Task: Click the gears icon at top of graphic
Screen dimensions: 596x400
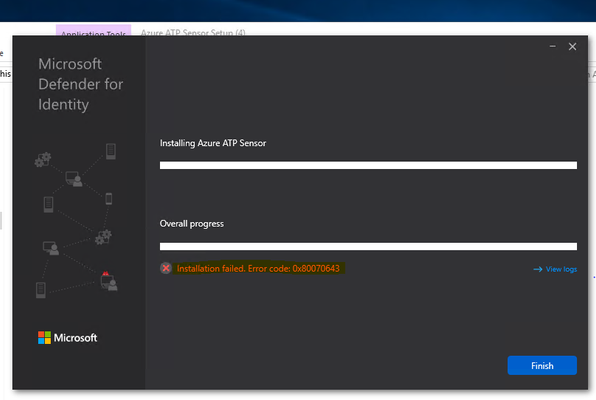Action: (43, 160)
